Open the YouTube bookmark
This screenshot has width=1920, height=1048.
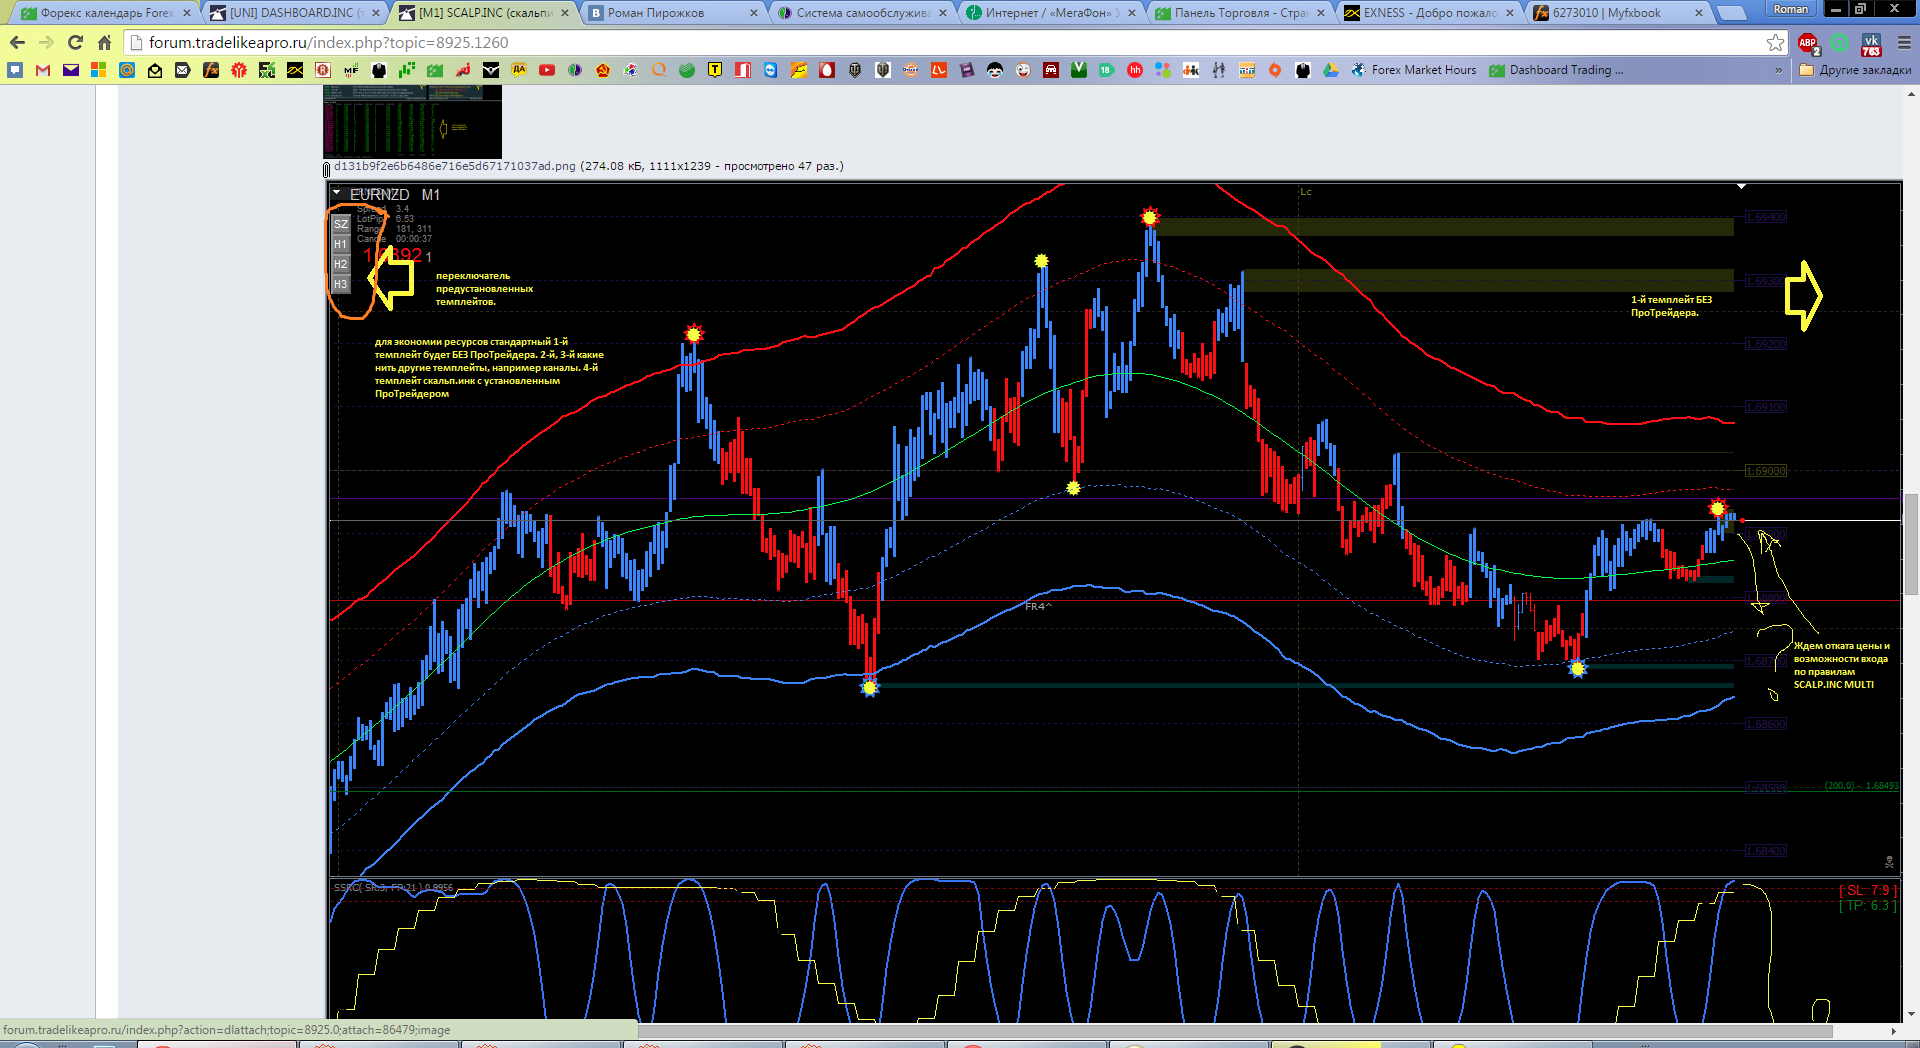(x=547, y=70)
